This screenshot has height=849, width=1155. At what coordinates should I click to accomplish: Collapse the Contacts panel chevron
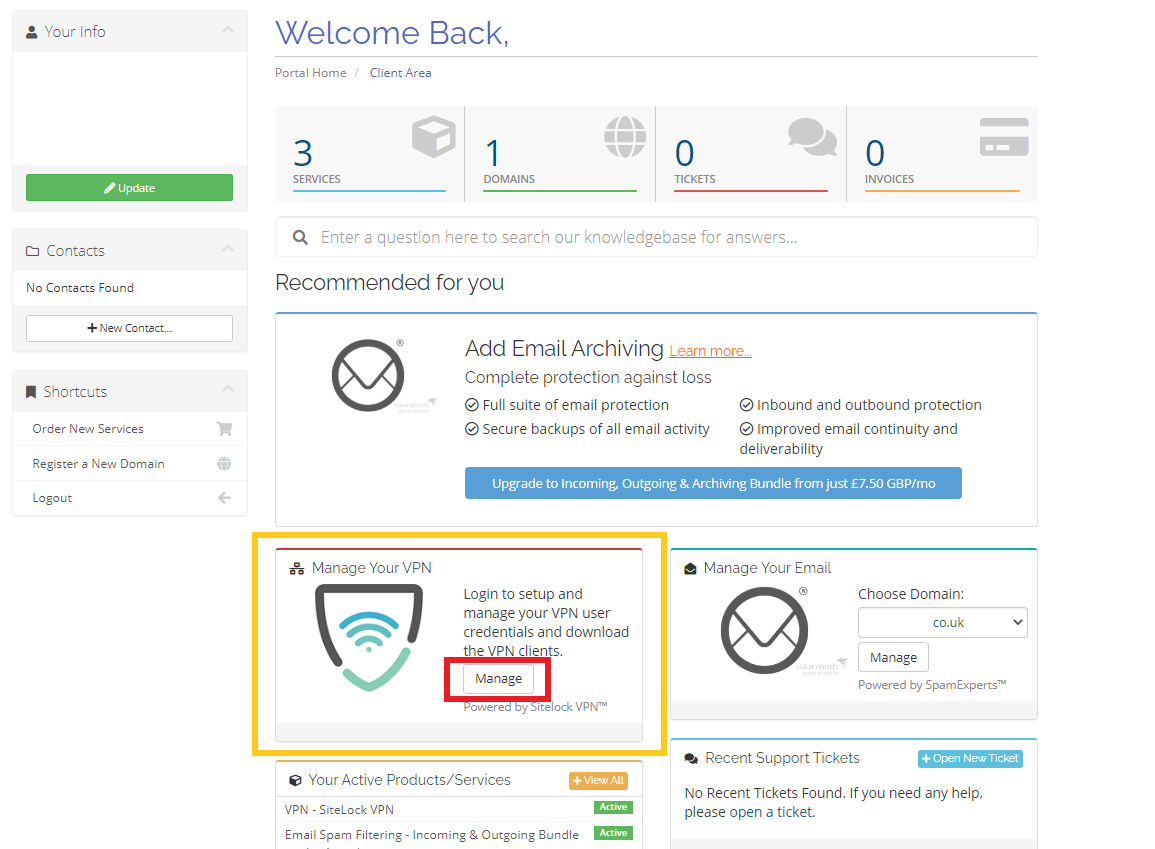[x=228, y=250]
